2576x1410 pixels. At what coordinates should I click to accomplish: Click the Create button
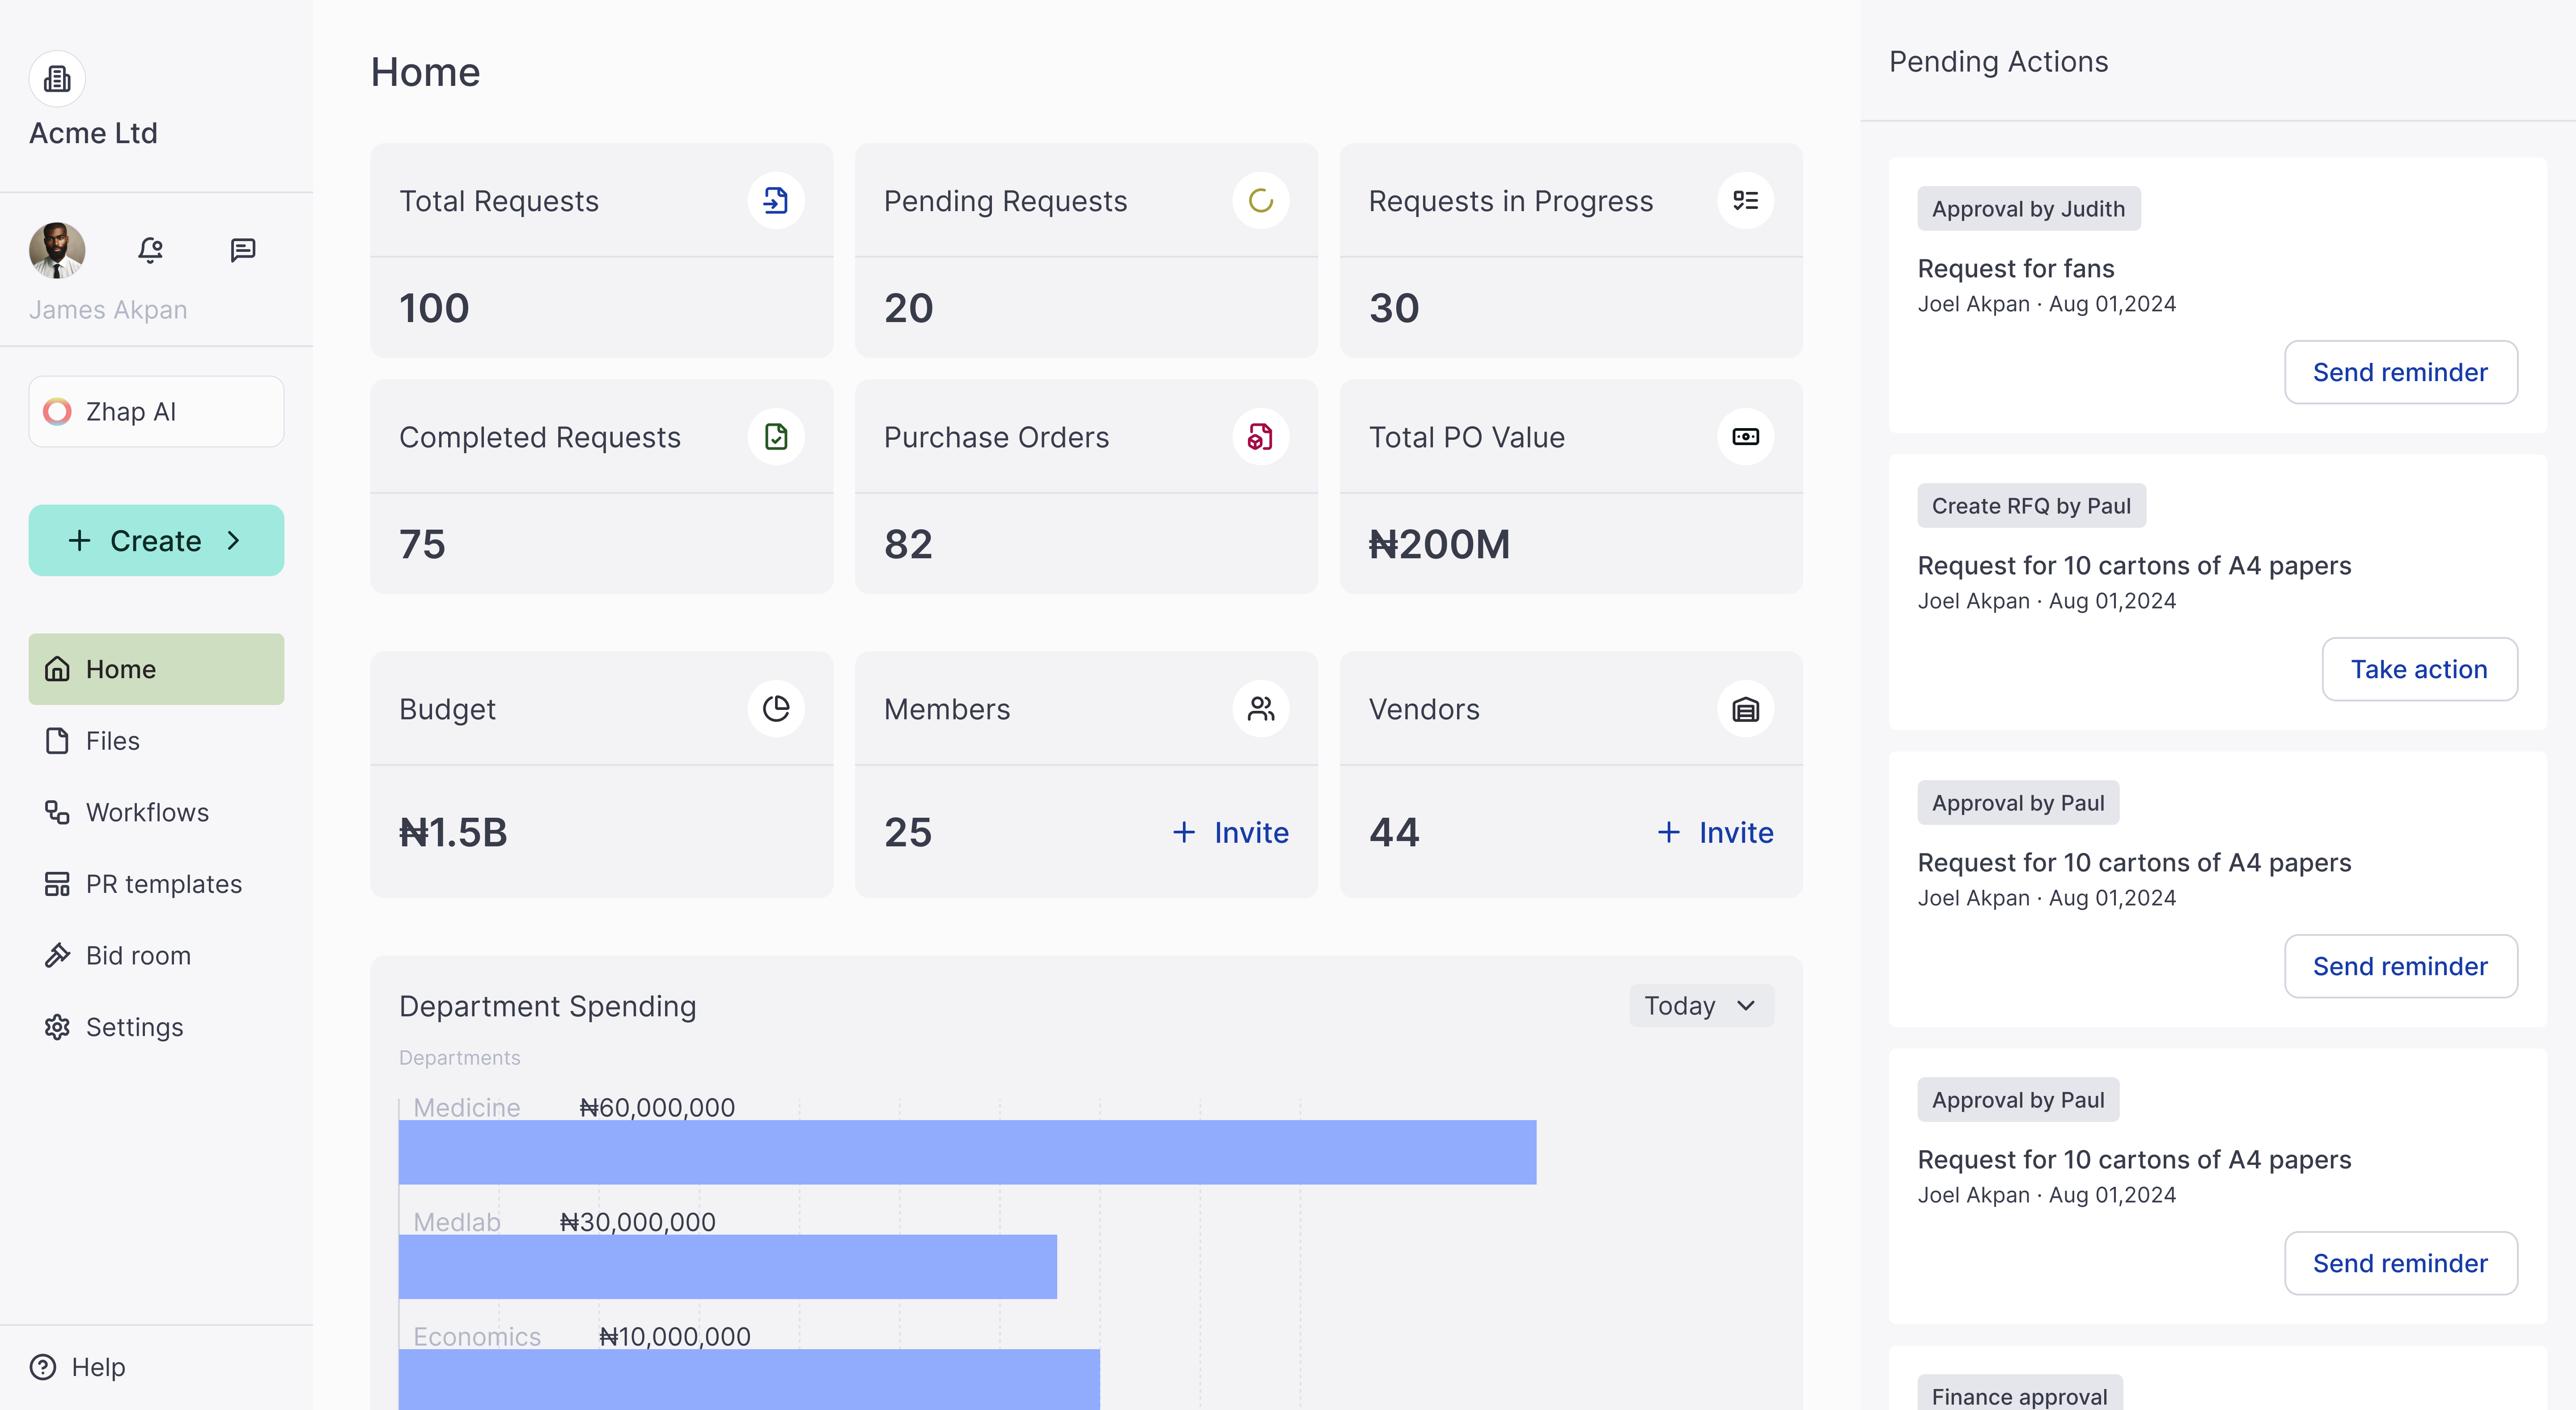(x=156, y=540)
